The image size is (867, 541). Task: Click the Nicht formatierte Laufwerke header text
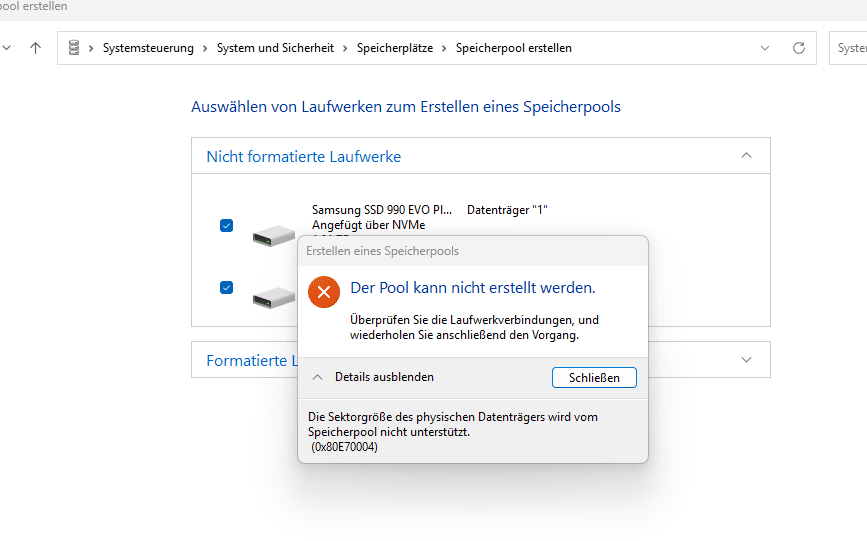point(303,157)
